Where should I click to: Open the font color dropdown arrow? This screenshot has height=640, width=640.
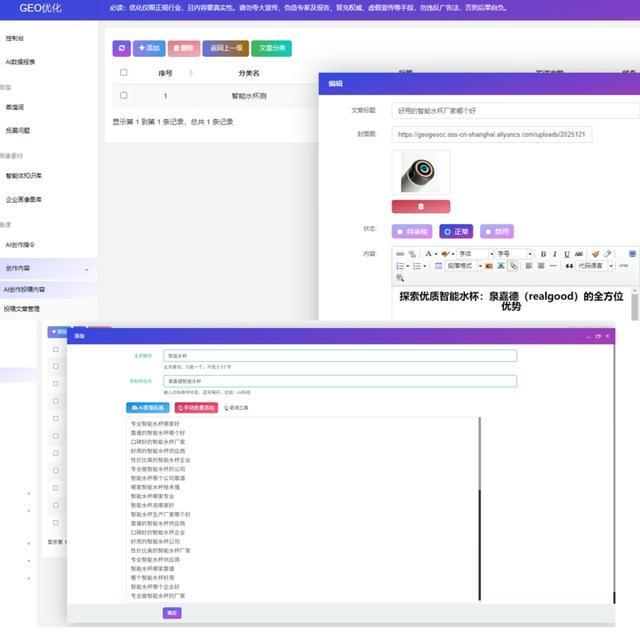[436, 254]
